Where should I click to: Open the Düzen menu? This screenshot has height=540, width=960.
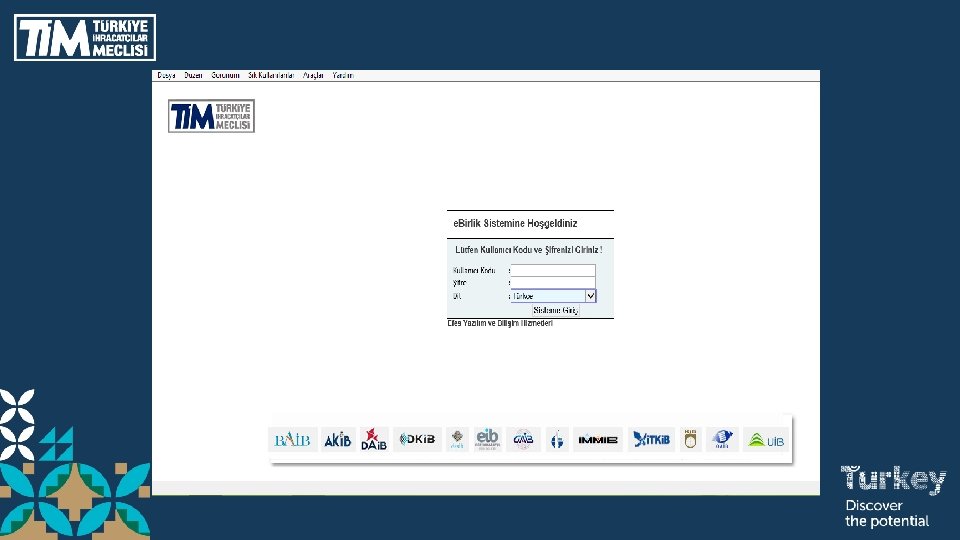[193, 75]
